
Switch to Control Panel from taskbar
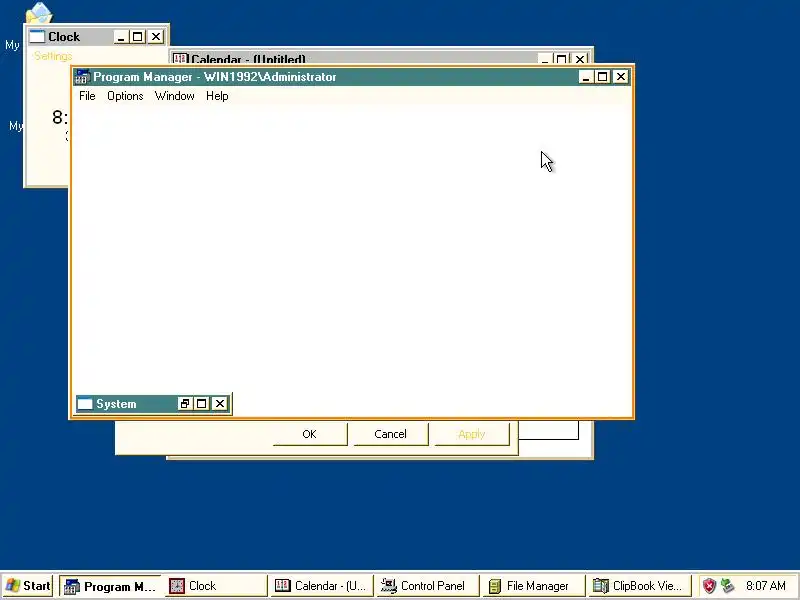click(x=429, y=586)
